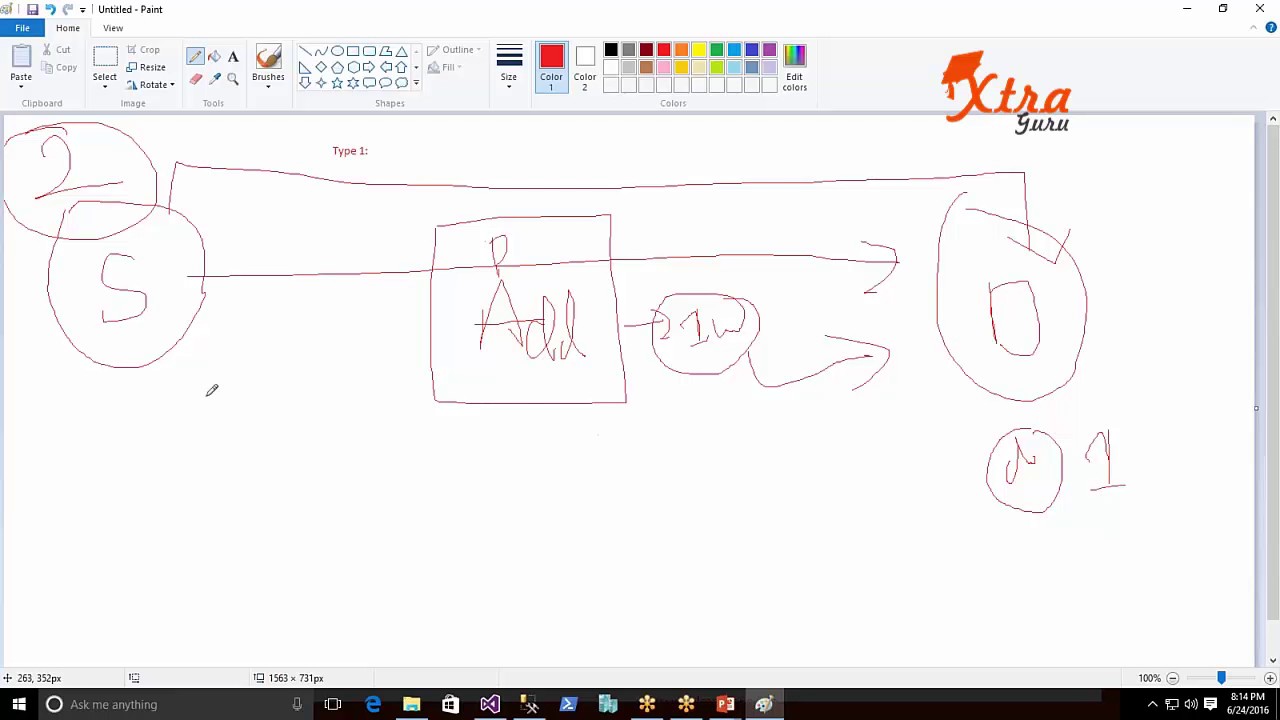
Task: Select the Magnifier tool
Action: 233,79
